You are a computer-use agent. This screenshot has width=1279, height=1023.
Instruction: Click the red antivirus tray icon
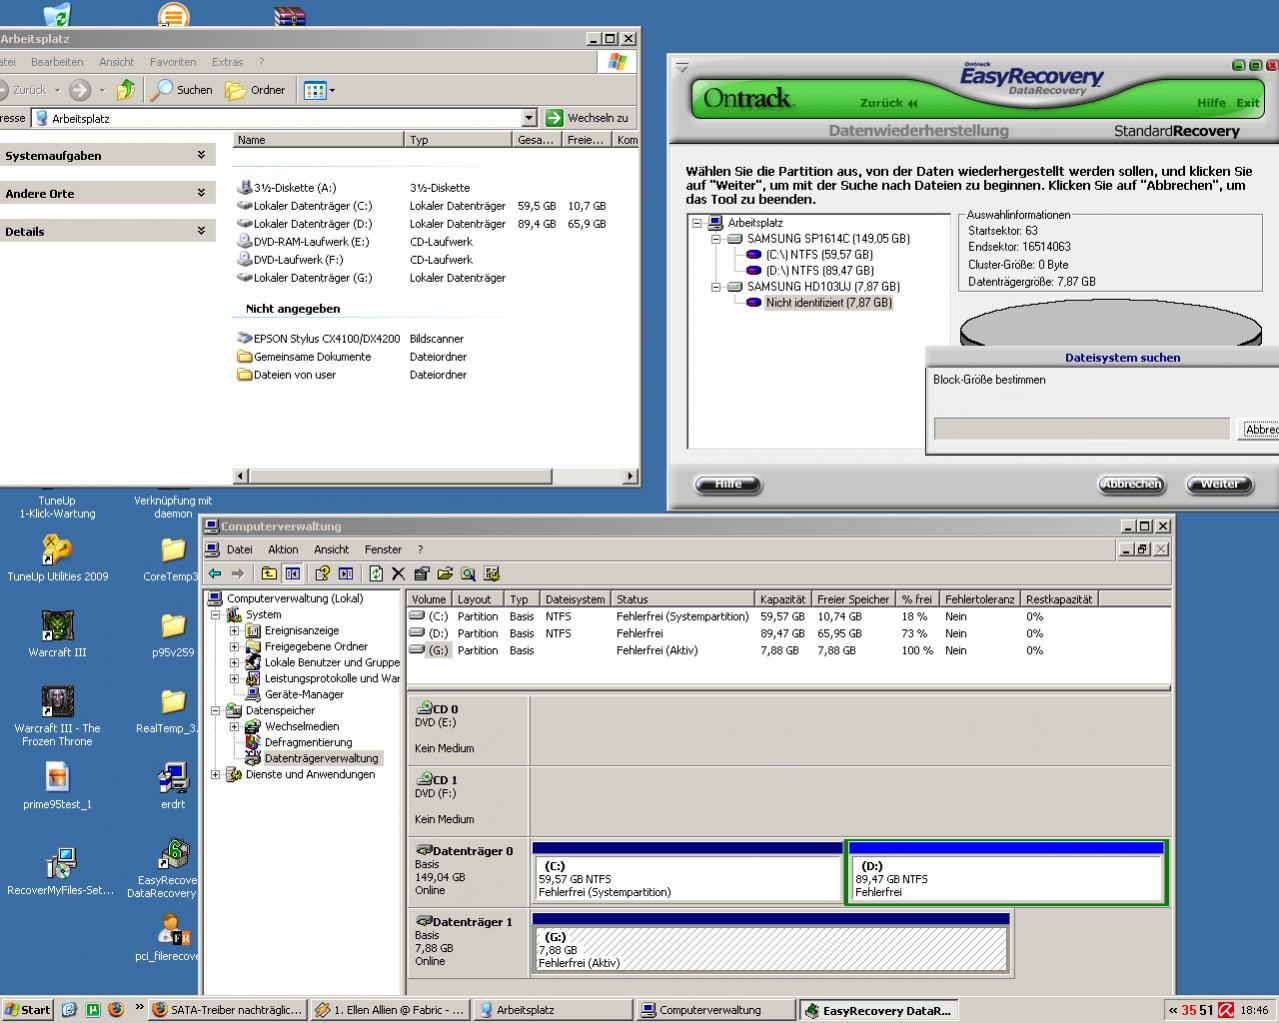click(1225, 1010)
